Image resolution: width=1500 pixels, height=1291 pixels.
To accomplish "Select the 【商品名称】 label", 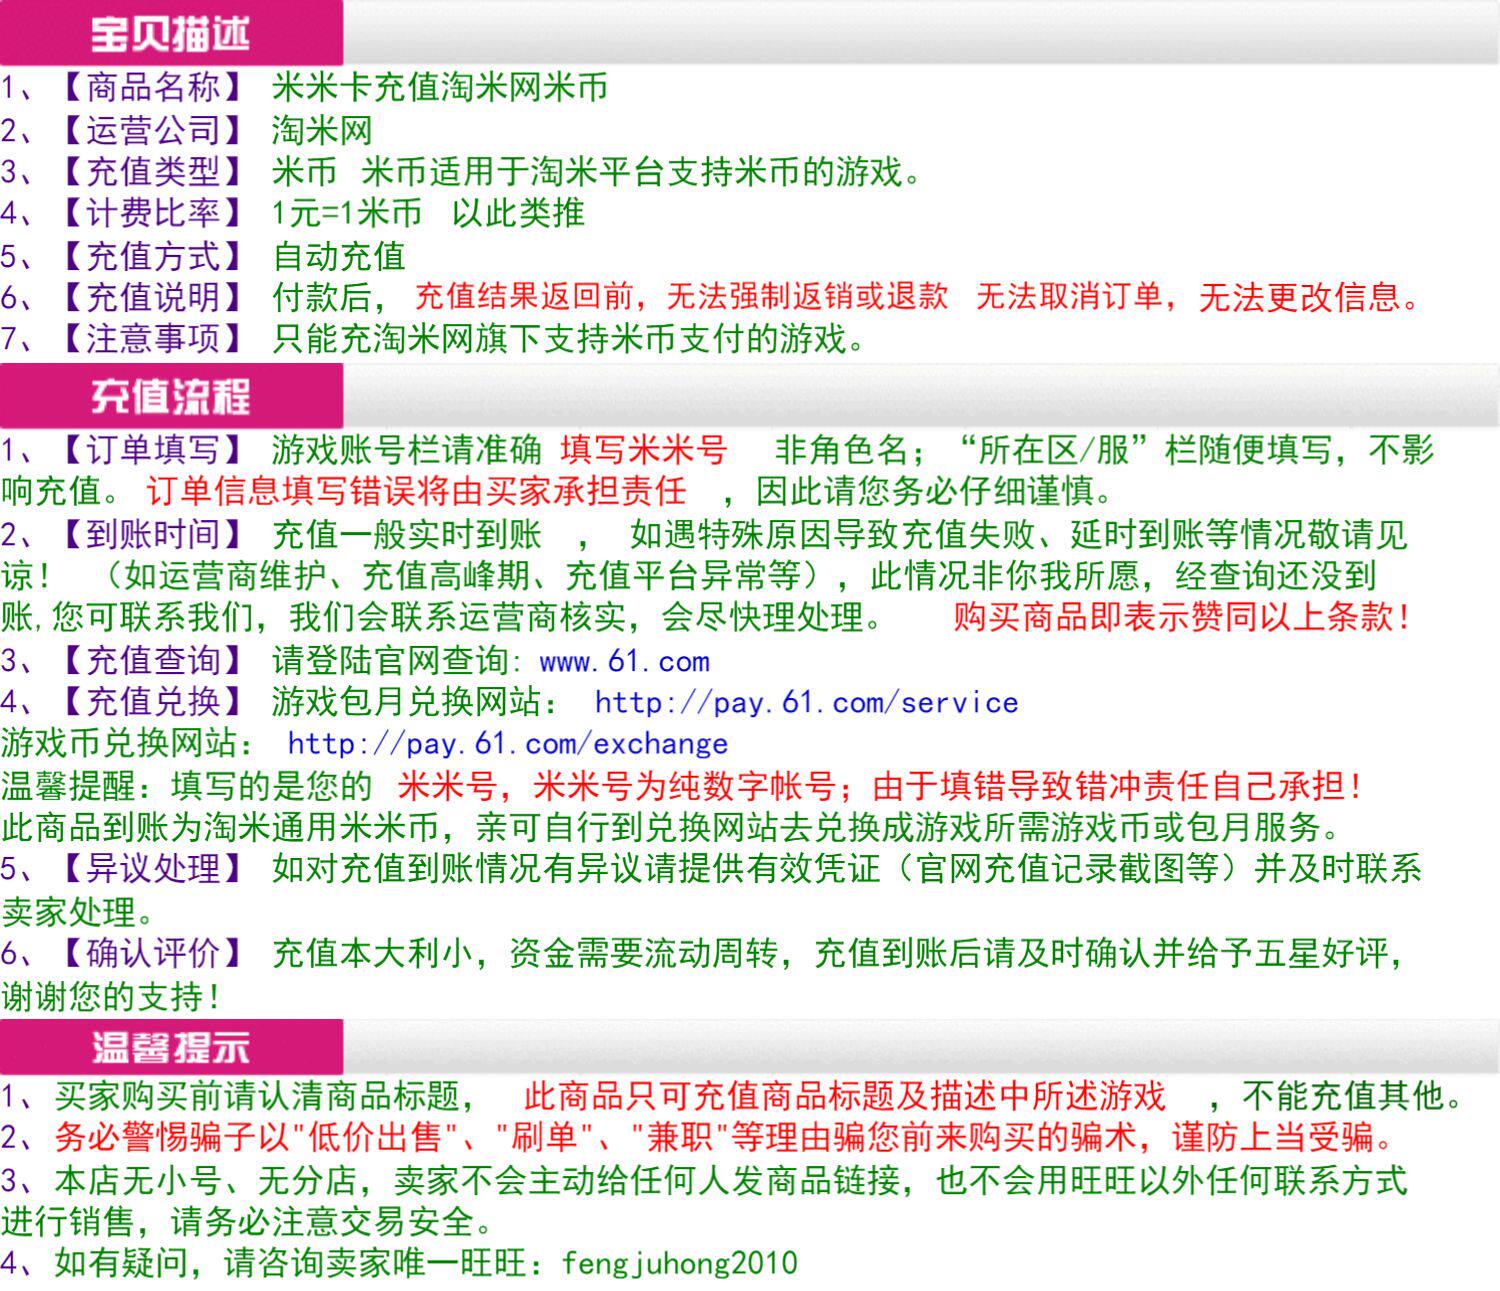I will (152, 88).
